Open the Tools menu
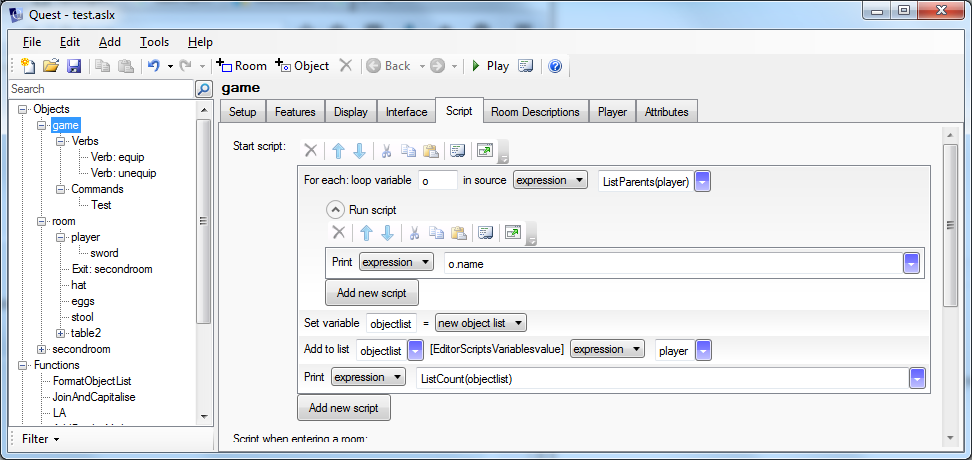This screenshot has height=460, width=972. (154, 42)
